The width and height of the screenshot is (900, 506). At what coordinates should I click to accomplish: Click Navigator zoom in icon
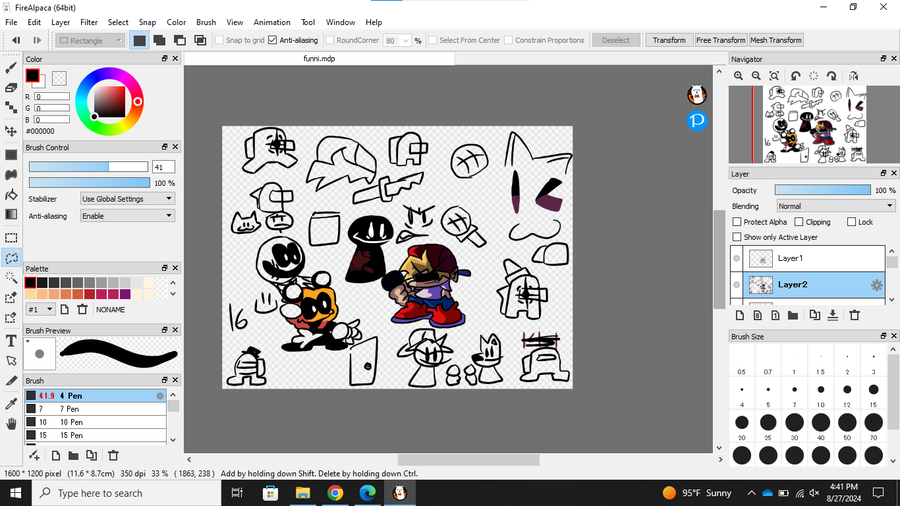[x=738, y=76]
